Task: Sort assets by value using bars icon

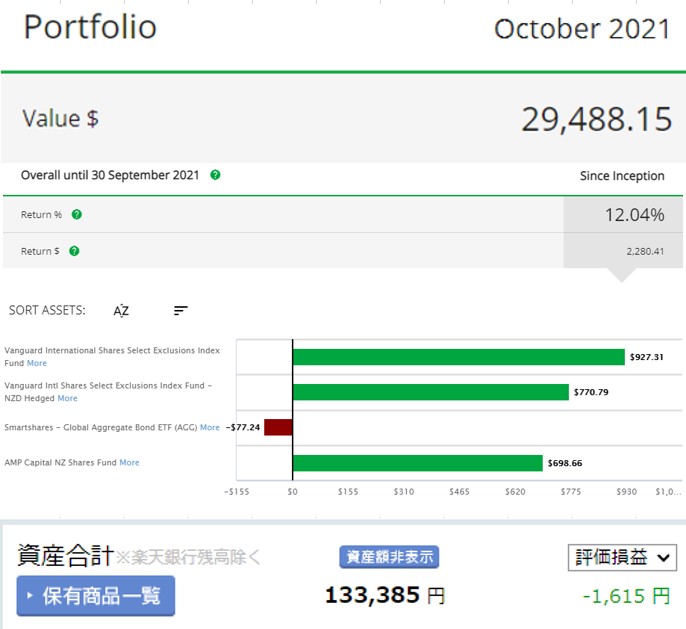Action: coord(180,311)
